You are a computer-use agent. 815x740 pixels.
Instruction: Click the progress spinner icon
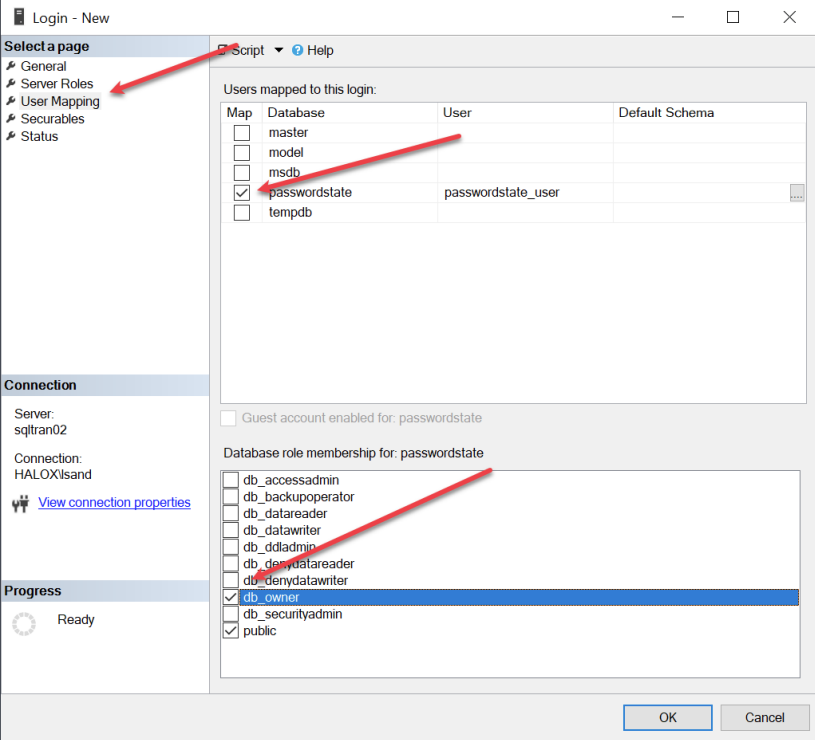pos(24,624)
